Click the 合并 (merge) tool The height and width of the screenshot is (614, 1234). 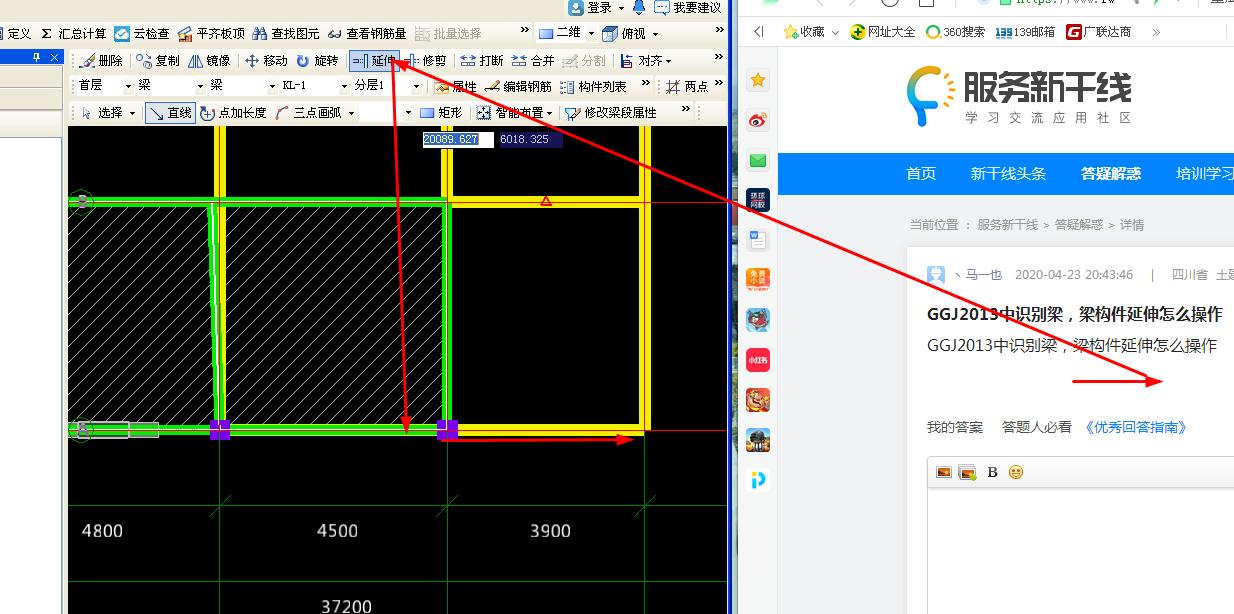533,61
